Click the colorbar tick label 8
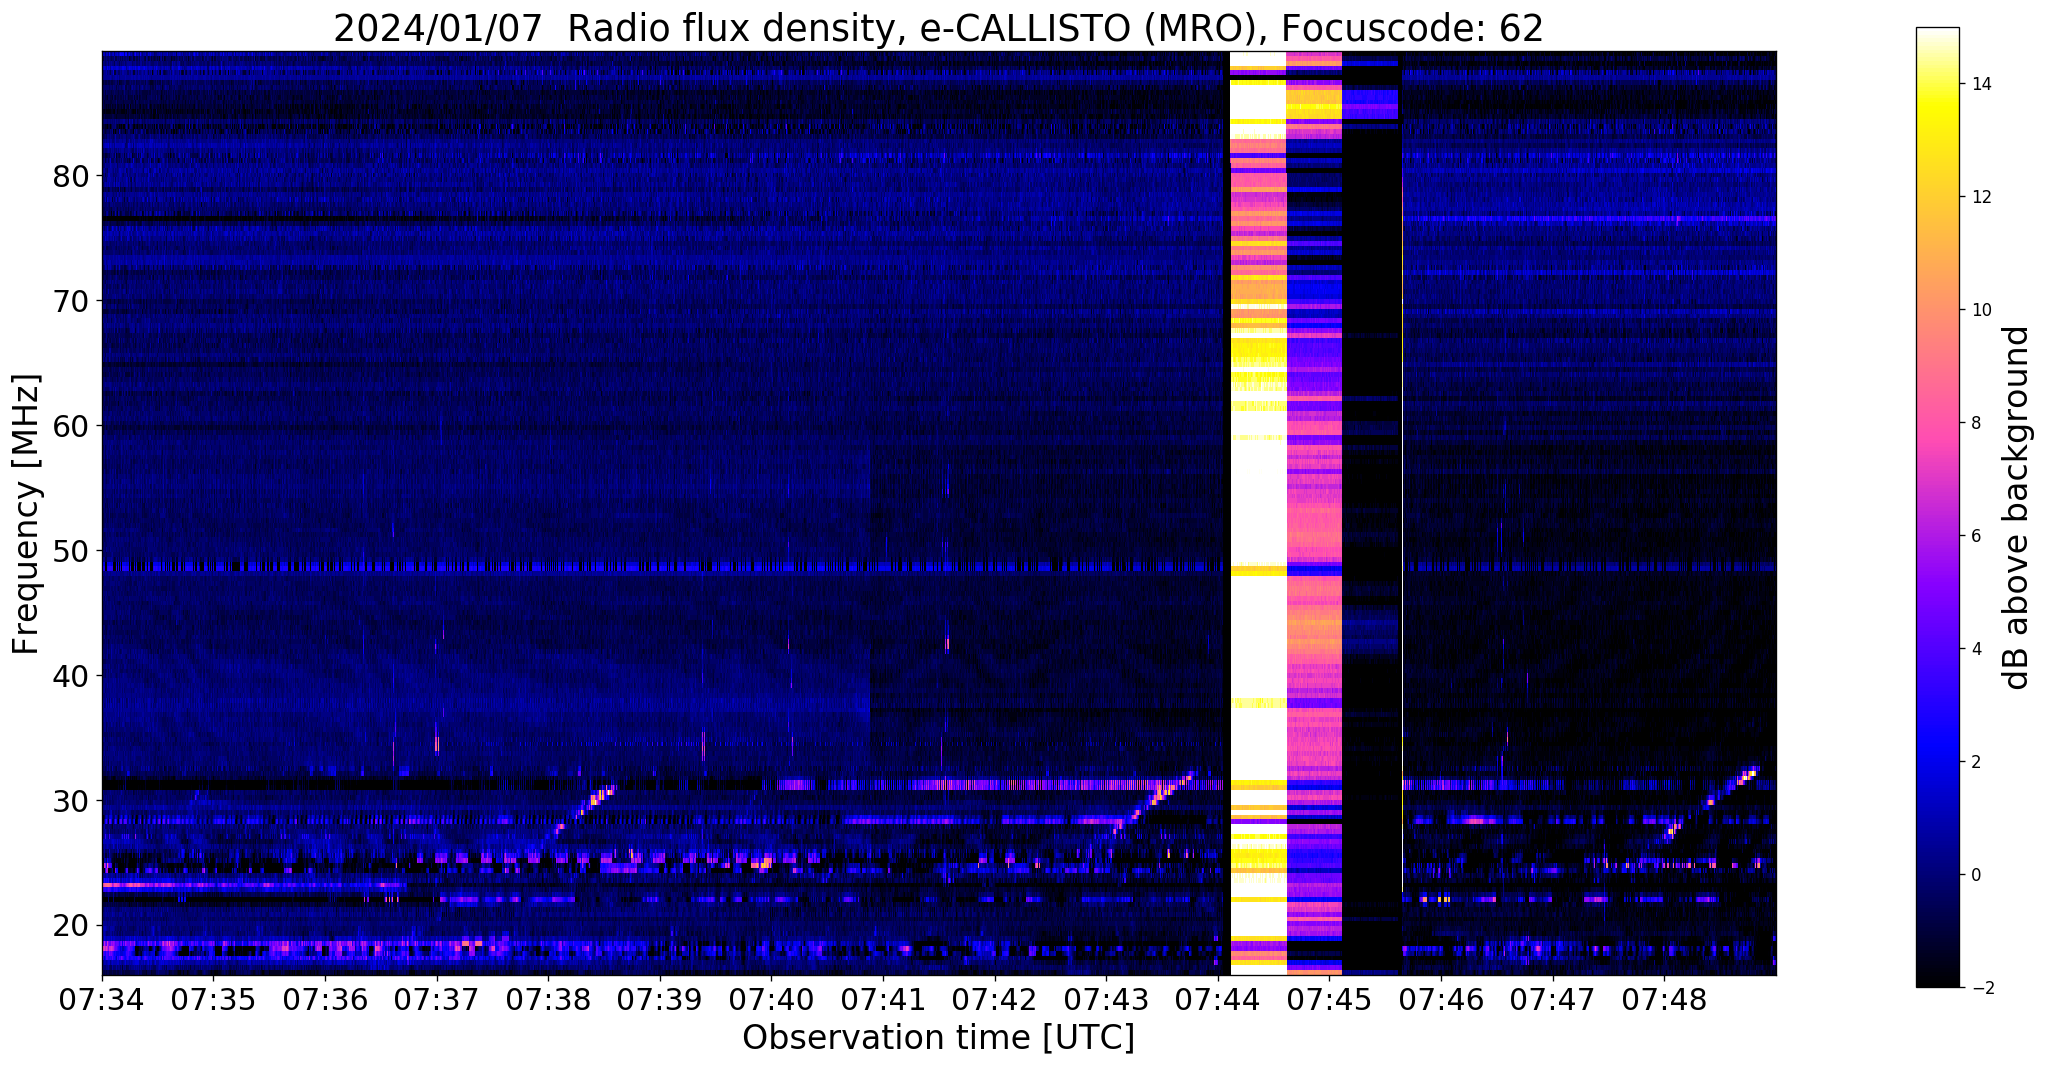This screenshot has width=2047, height=1067. (x=1975, y=423)
